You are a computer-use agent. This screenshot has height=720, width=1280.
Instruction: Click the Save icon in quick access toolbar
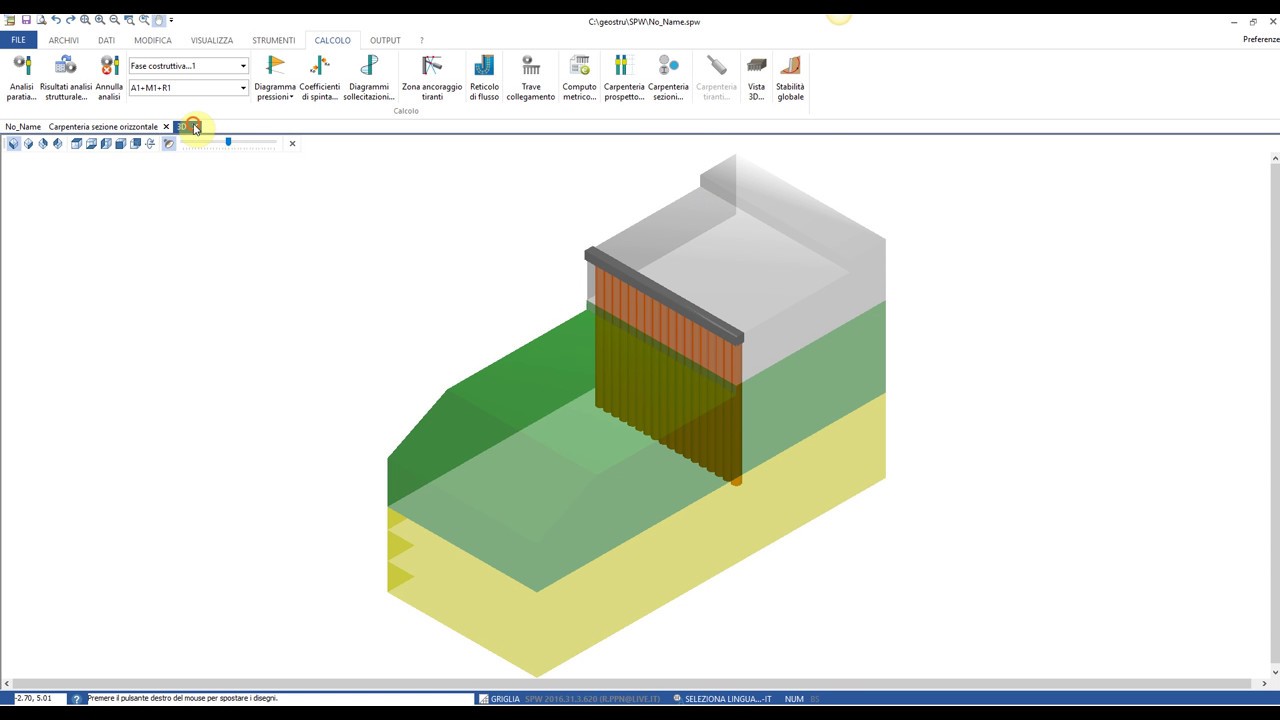click(x=26, y=20)
